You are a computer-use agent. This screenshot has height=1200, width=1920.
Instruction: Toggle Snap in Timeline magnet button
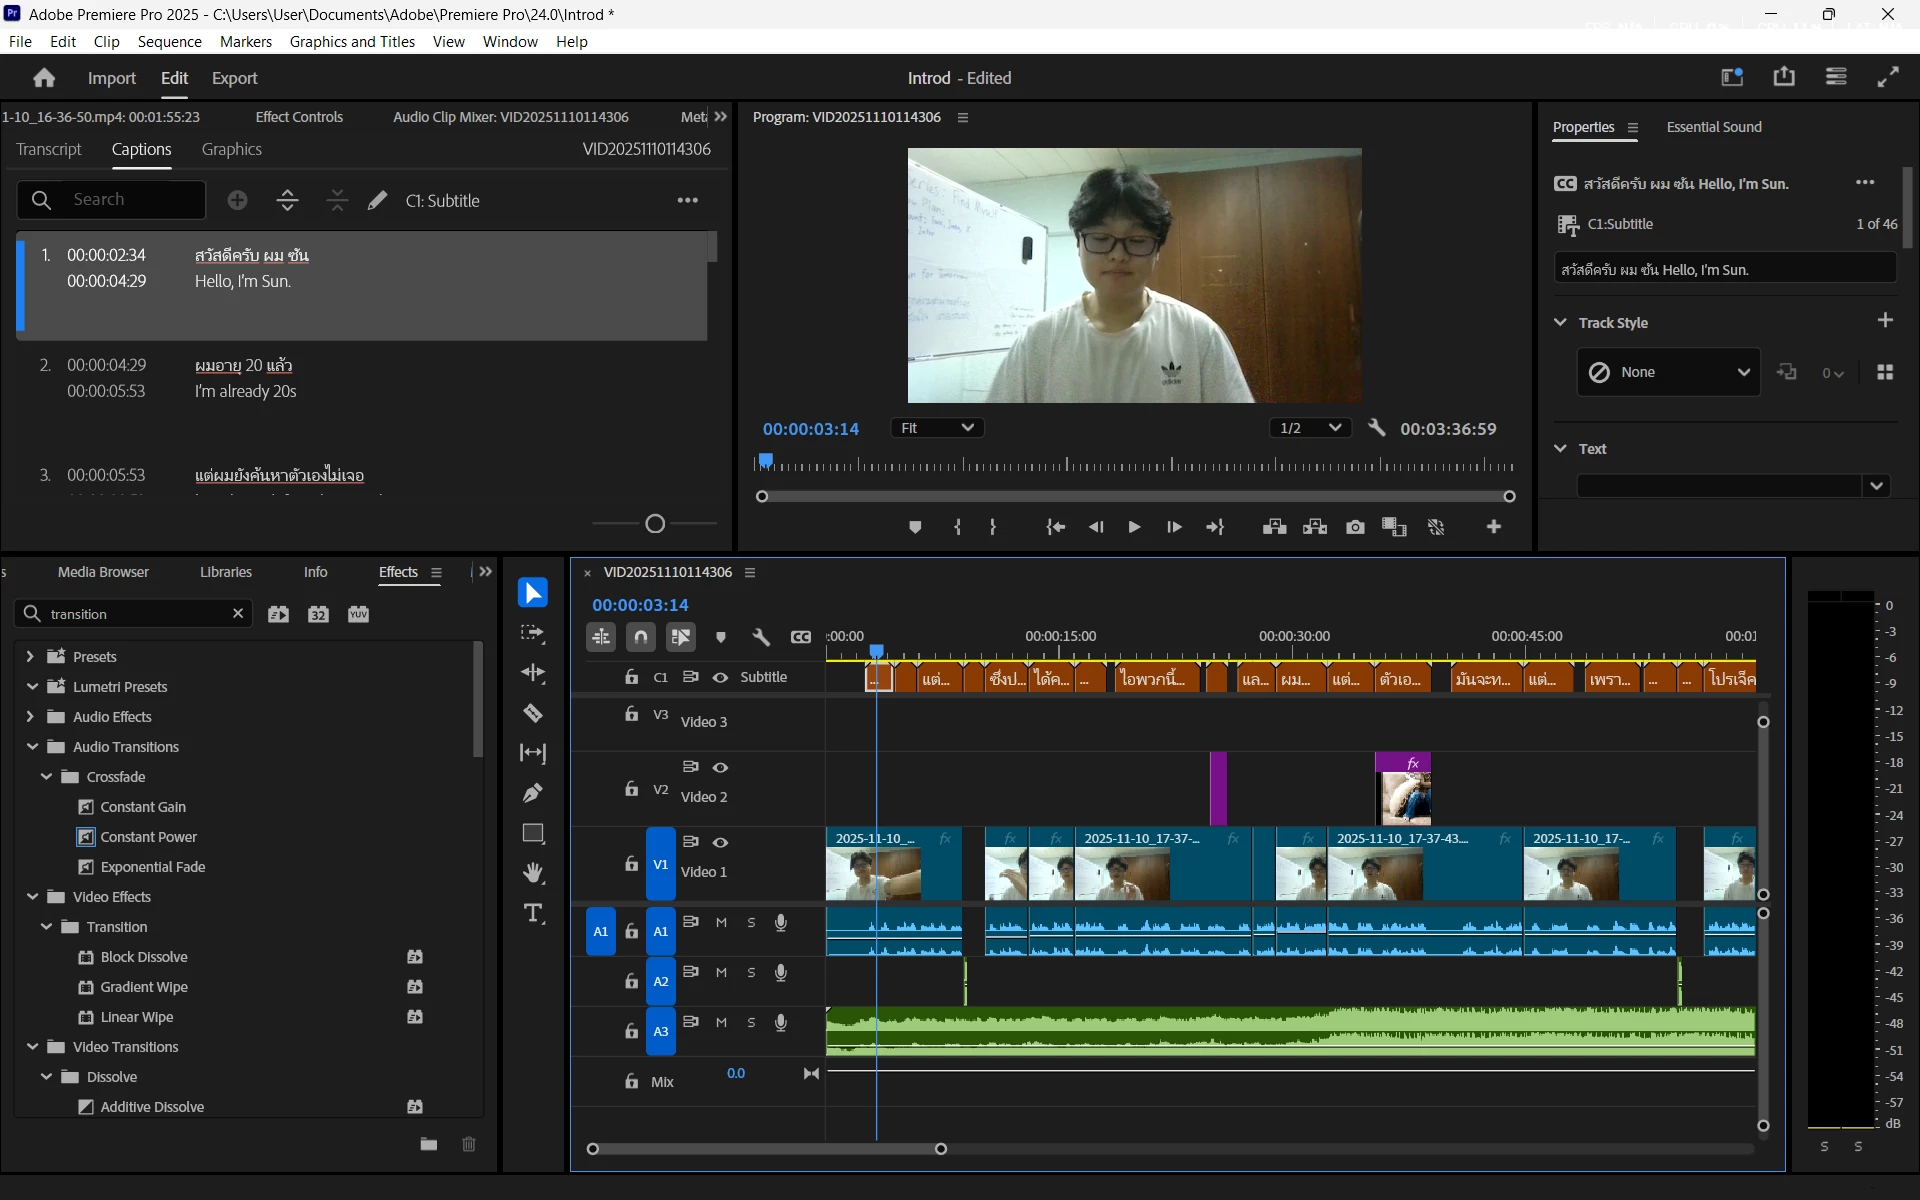coord(641,637)
